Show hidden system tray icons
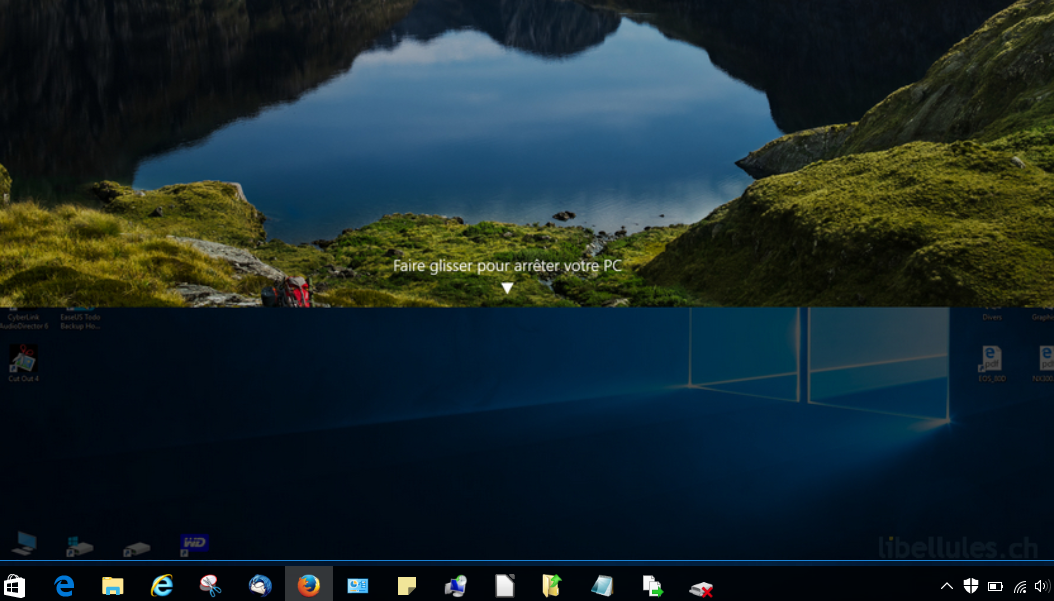This screenshot has height=601, width=1054. point(946,586)
